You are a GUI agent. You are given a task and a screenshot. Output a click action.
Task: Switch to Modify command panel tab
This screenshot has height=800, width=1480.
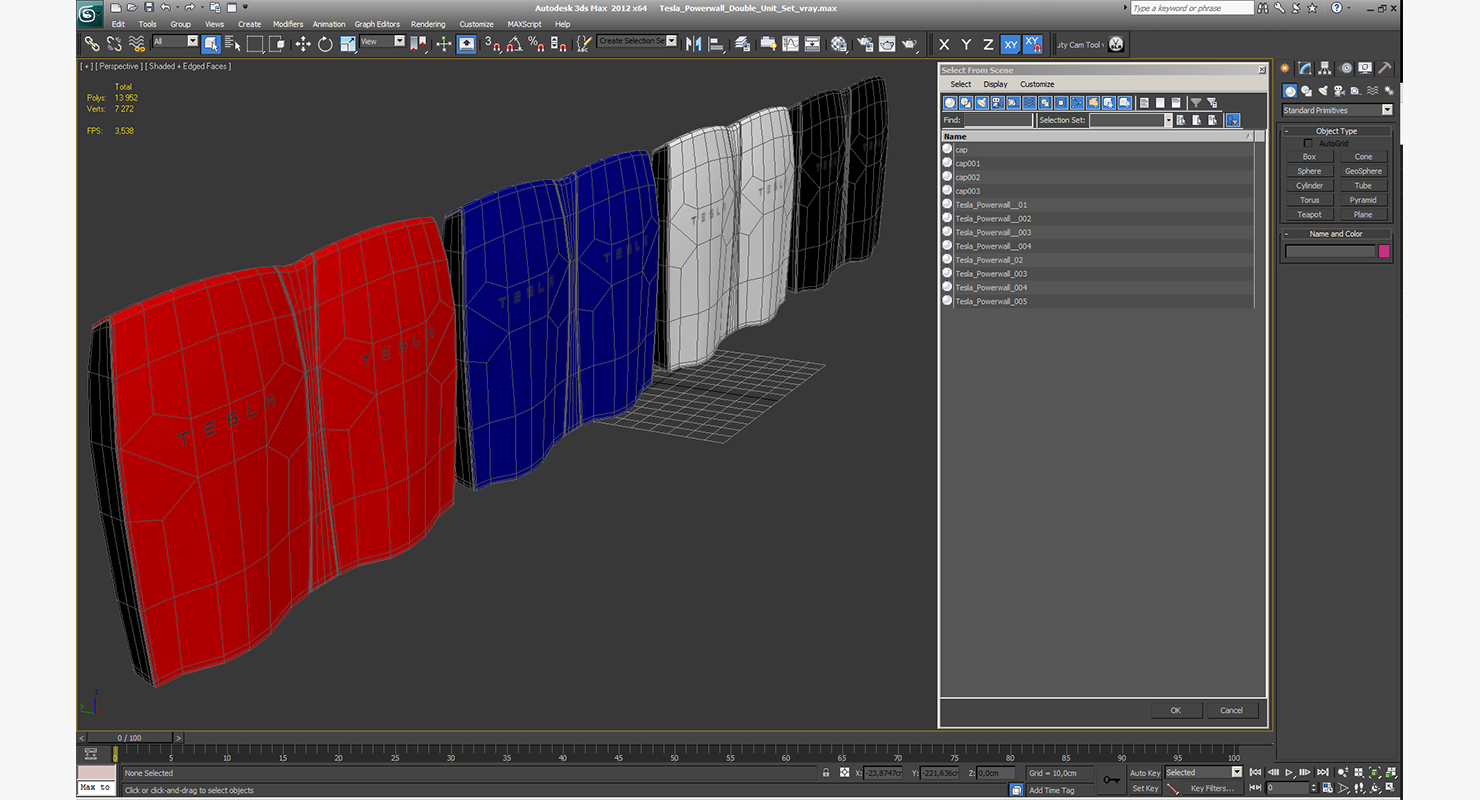pyautogui.click(x=1306, y=68)
